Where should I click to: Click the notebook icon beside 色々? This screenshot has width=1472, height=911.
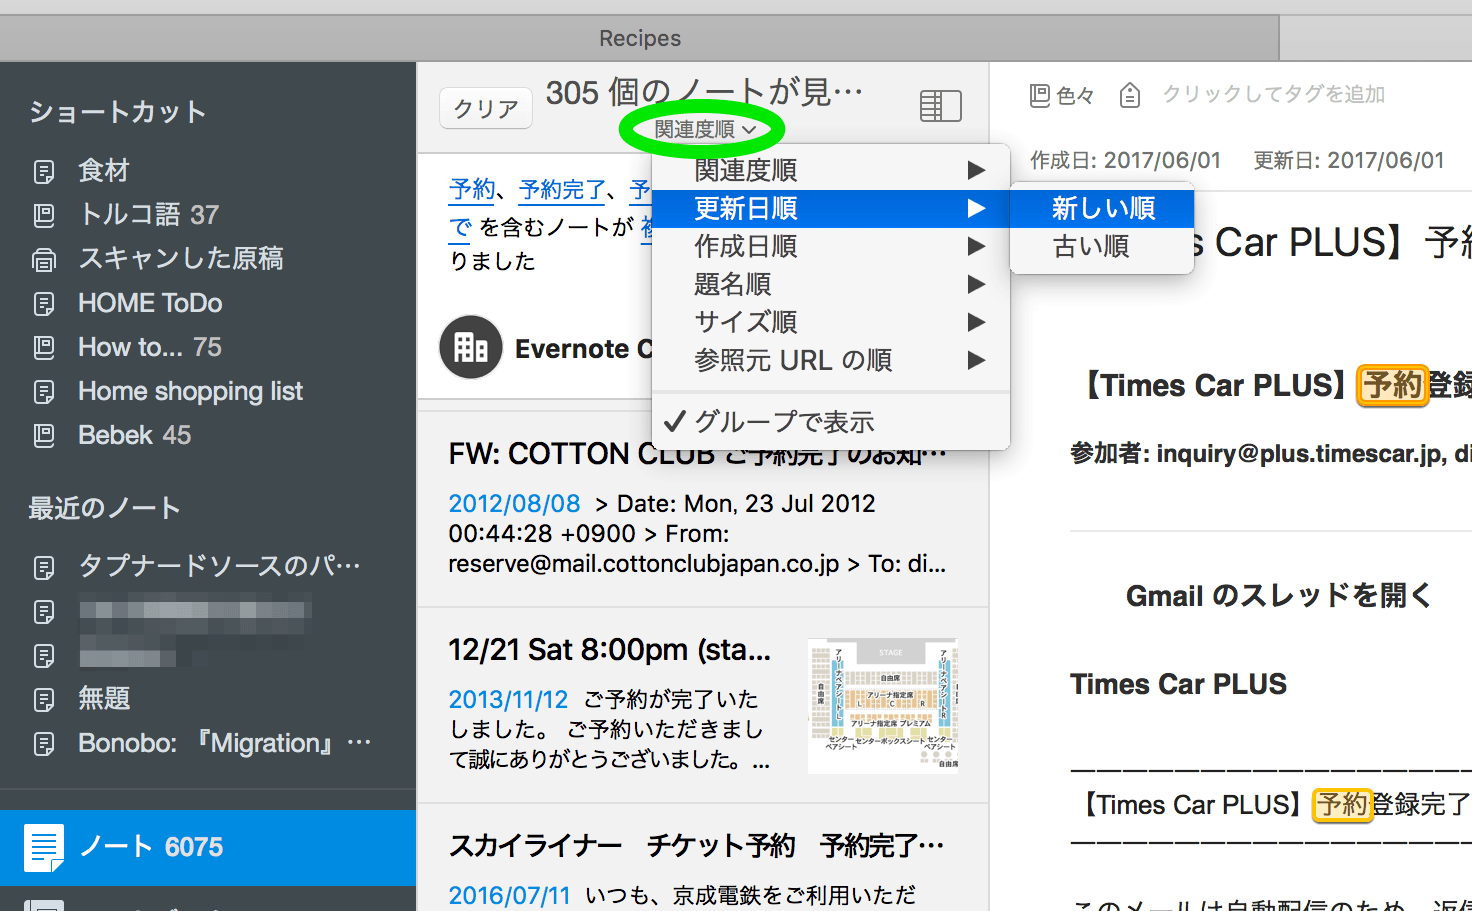(x=1039, y=95)
